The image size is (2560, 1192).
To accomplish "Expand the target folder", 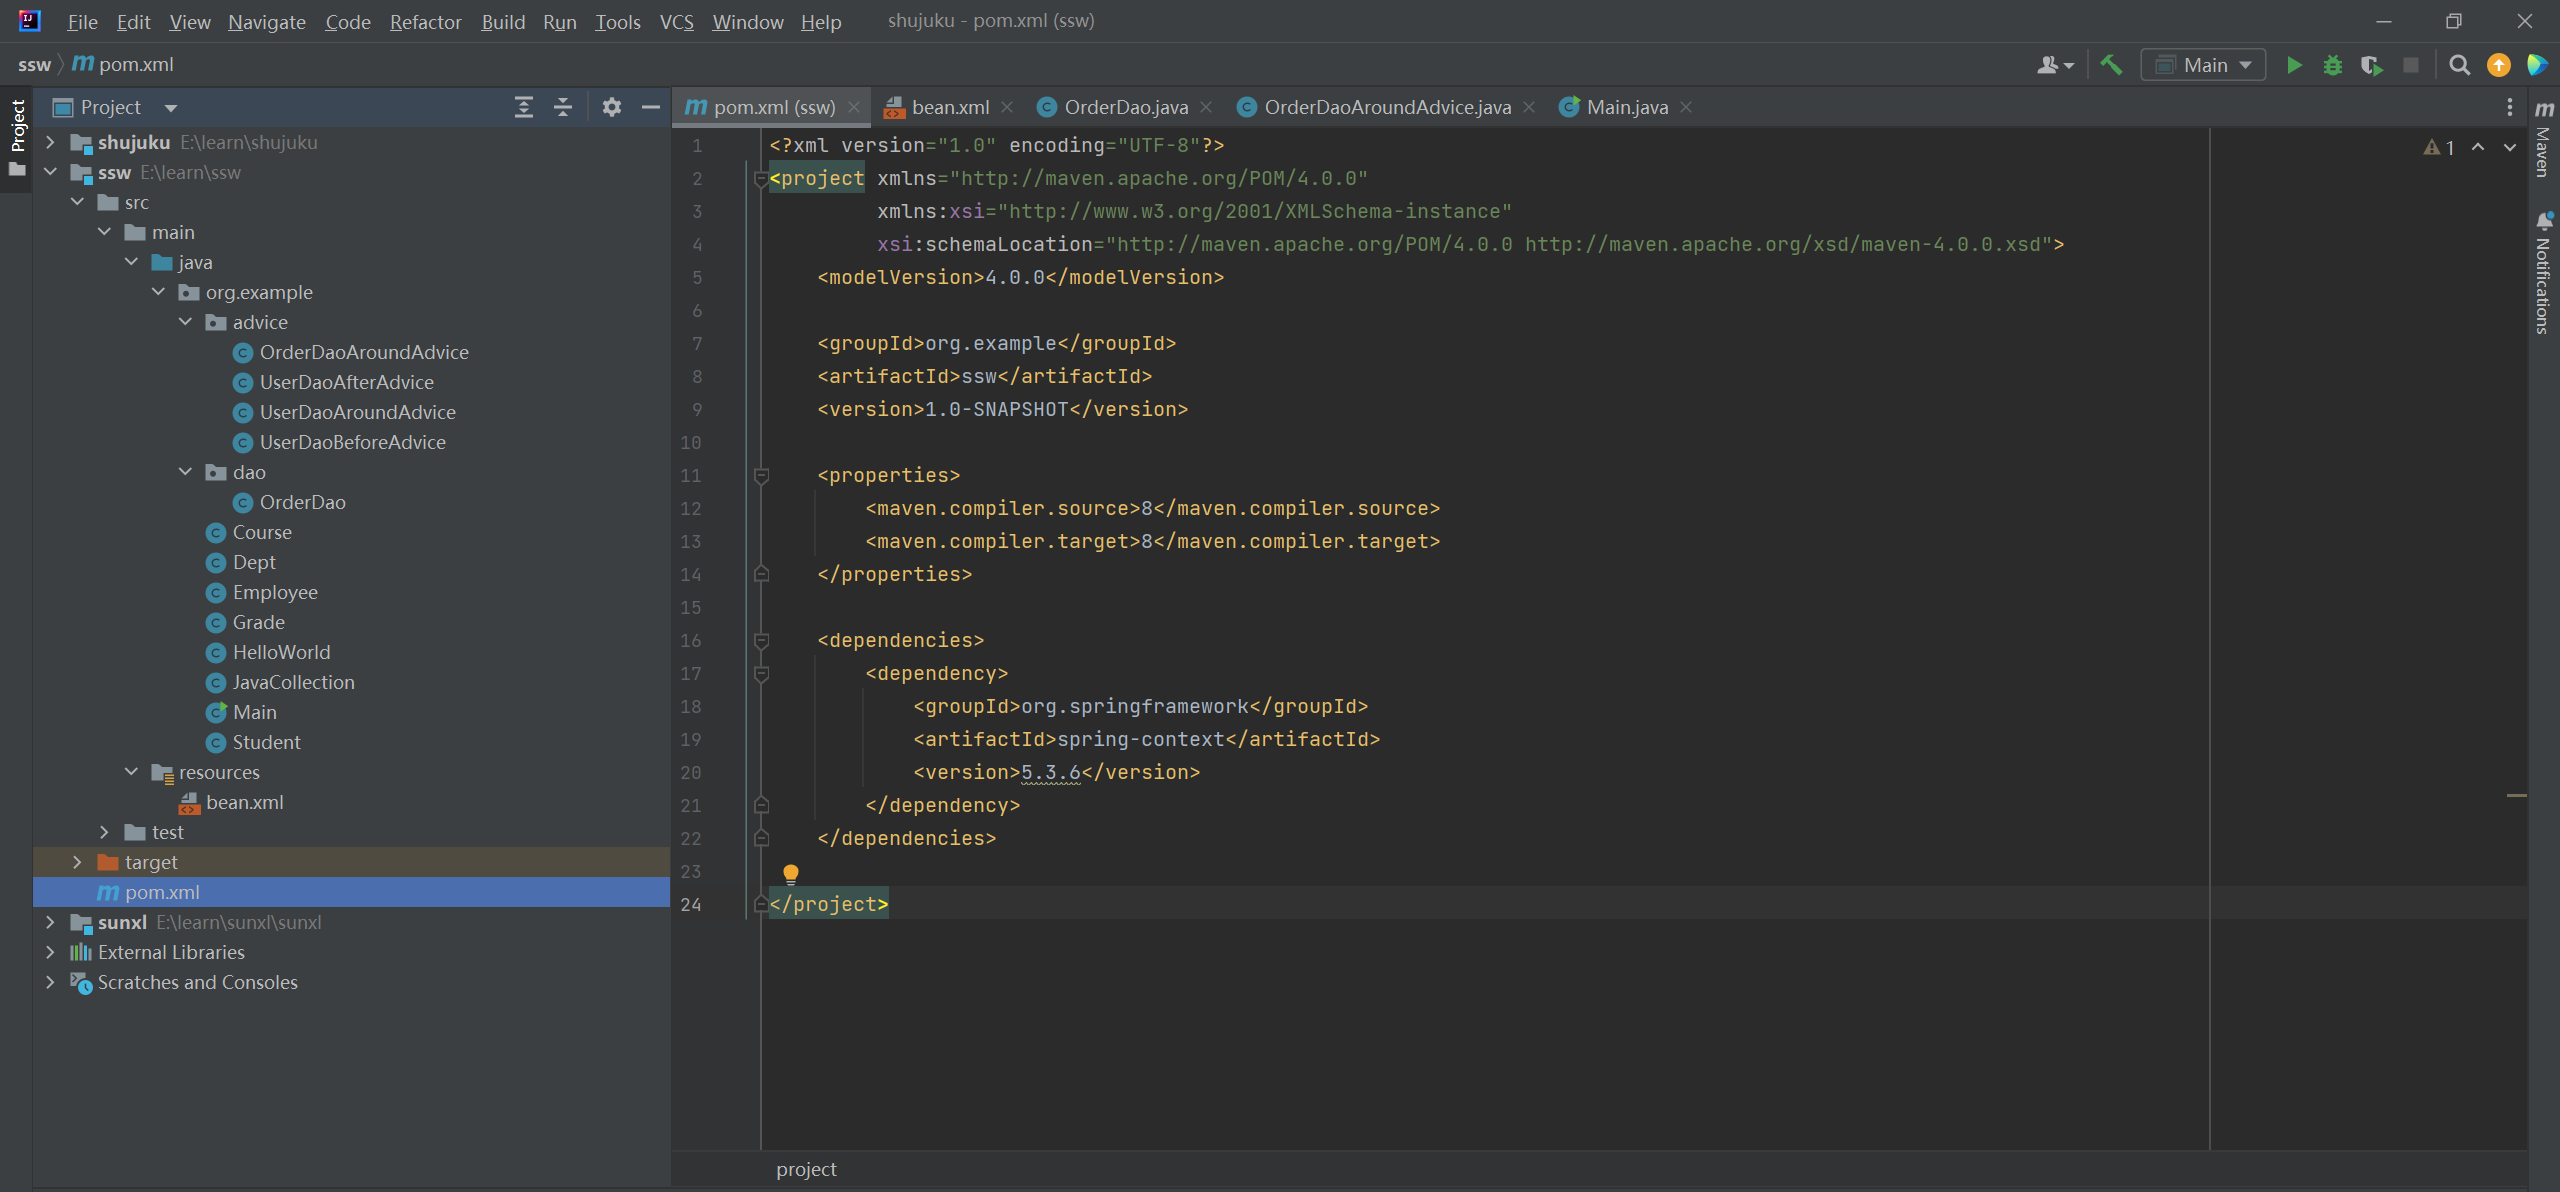I will click(77, 862).
